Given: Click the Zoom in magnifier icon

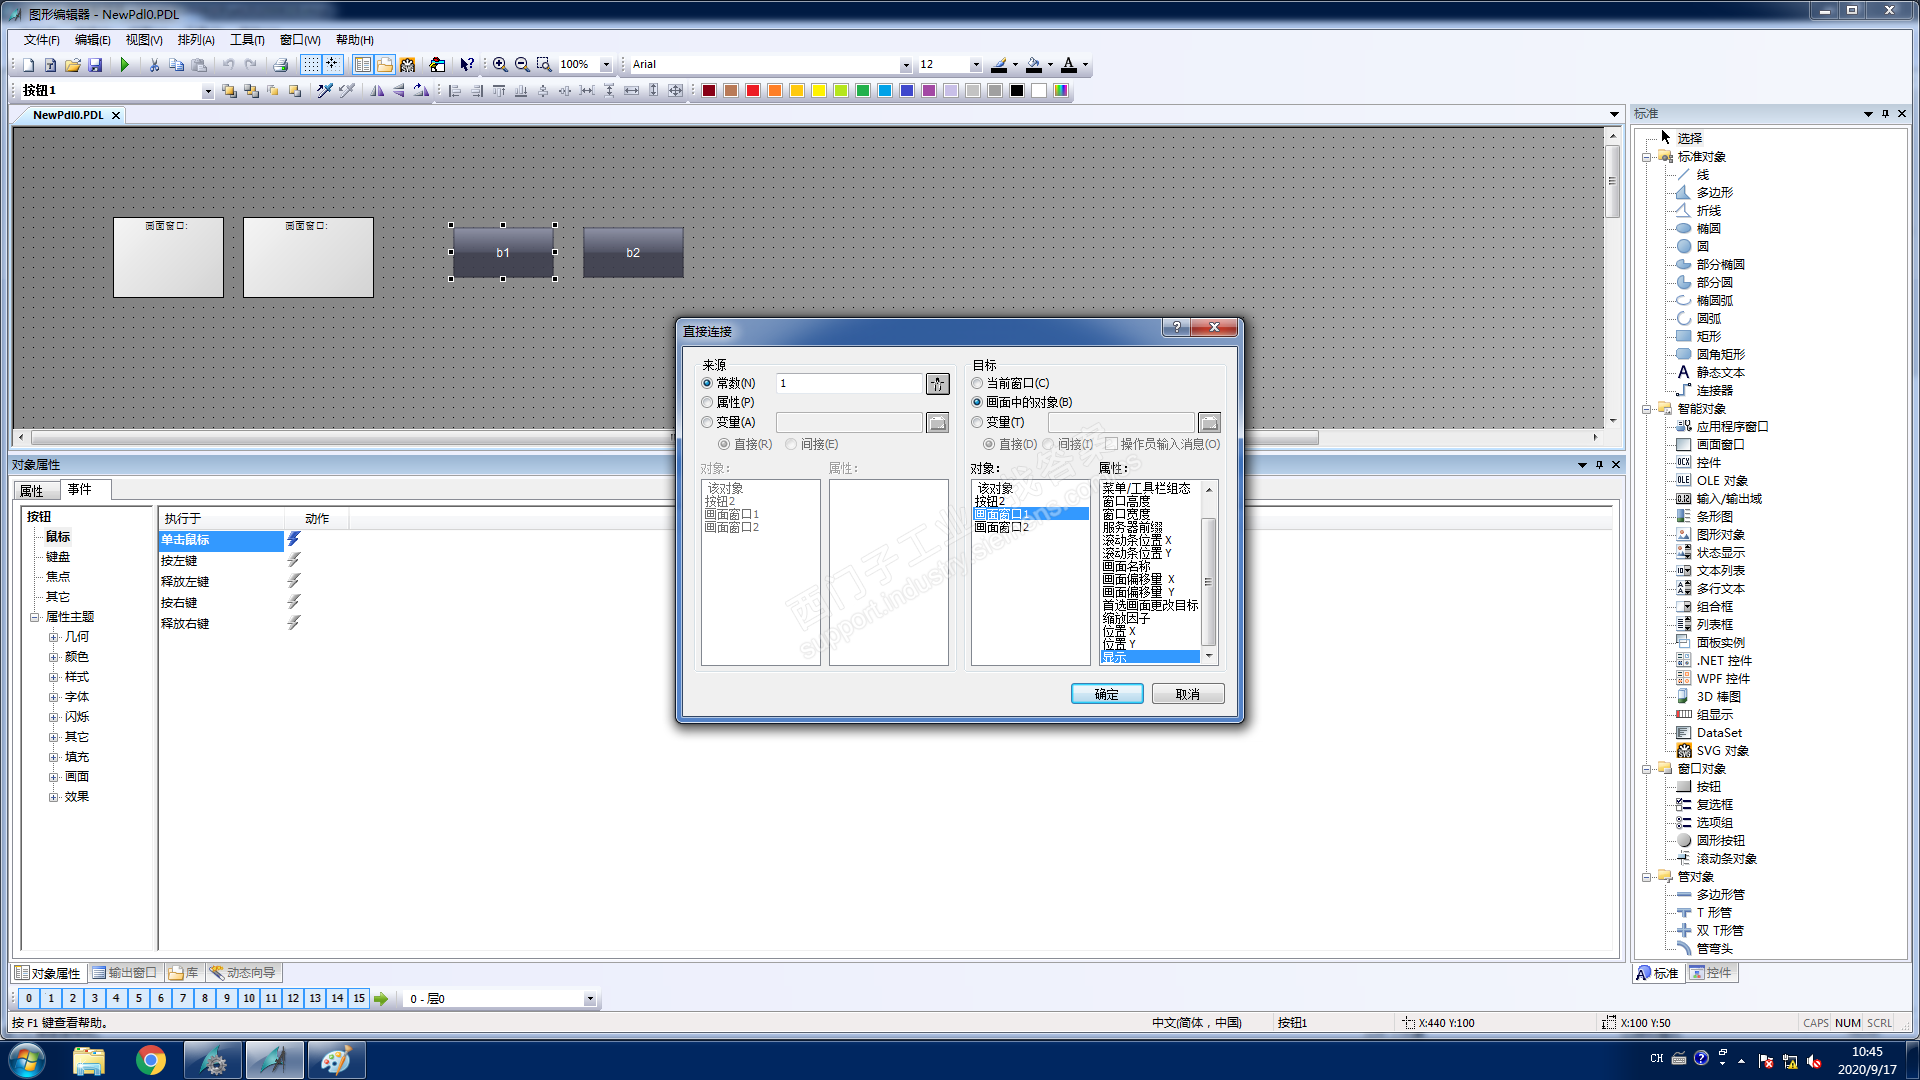Looking at the screenshot, I should pos(500,65).
